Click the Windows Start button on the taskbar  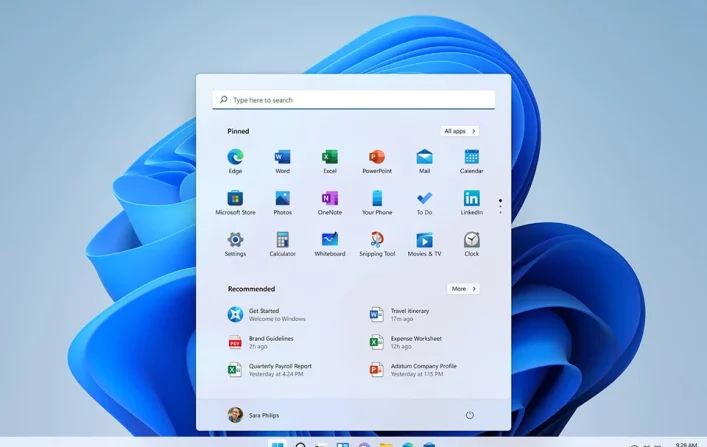tap(278, 444)
